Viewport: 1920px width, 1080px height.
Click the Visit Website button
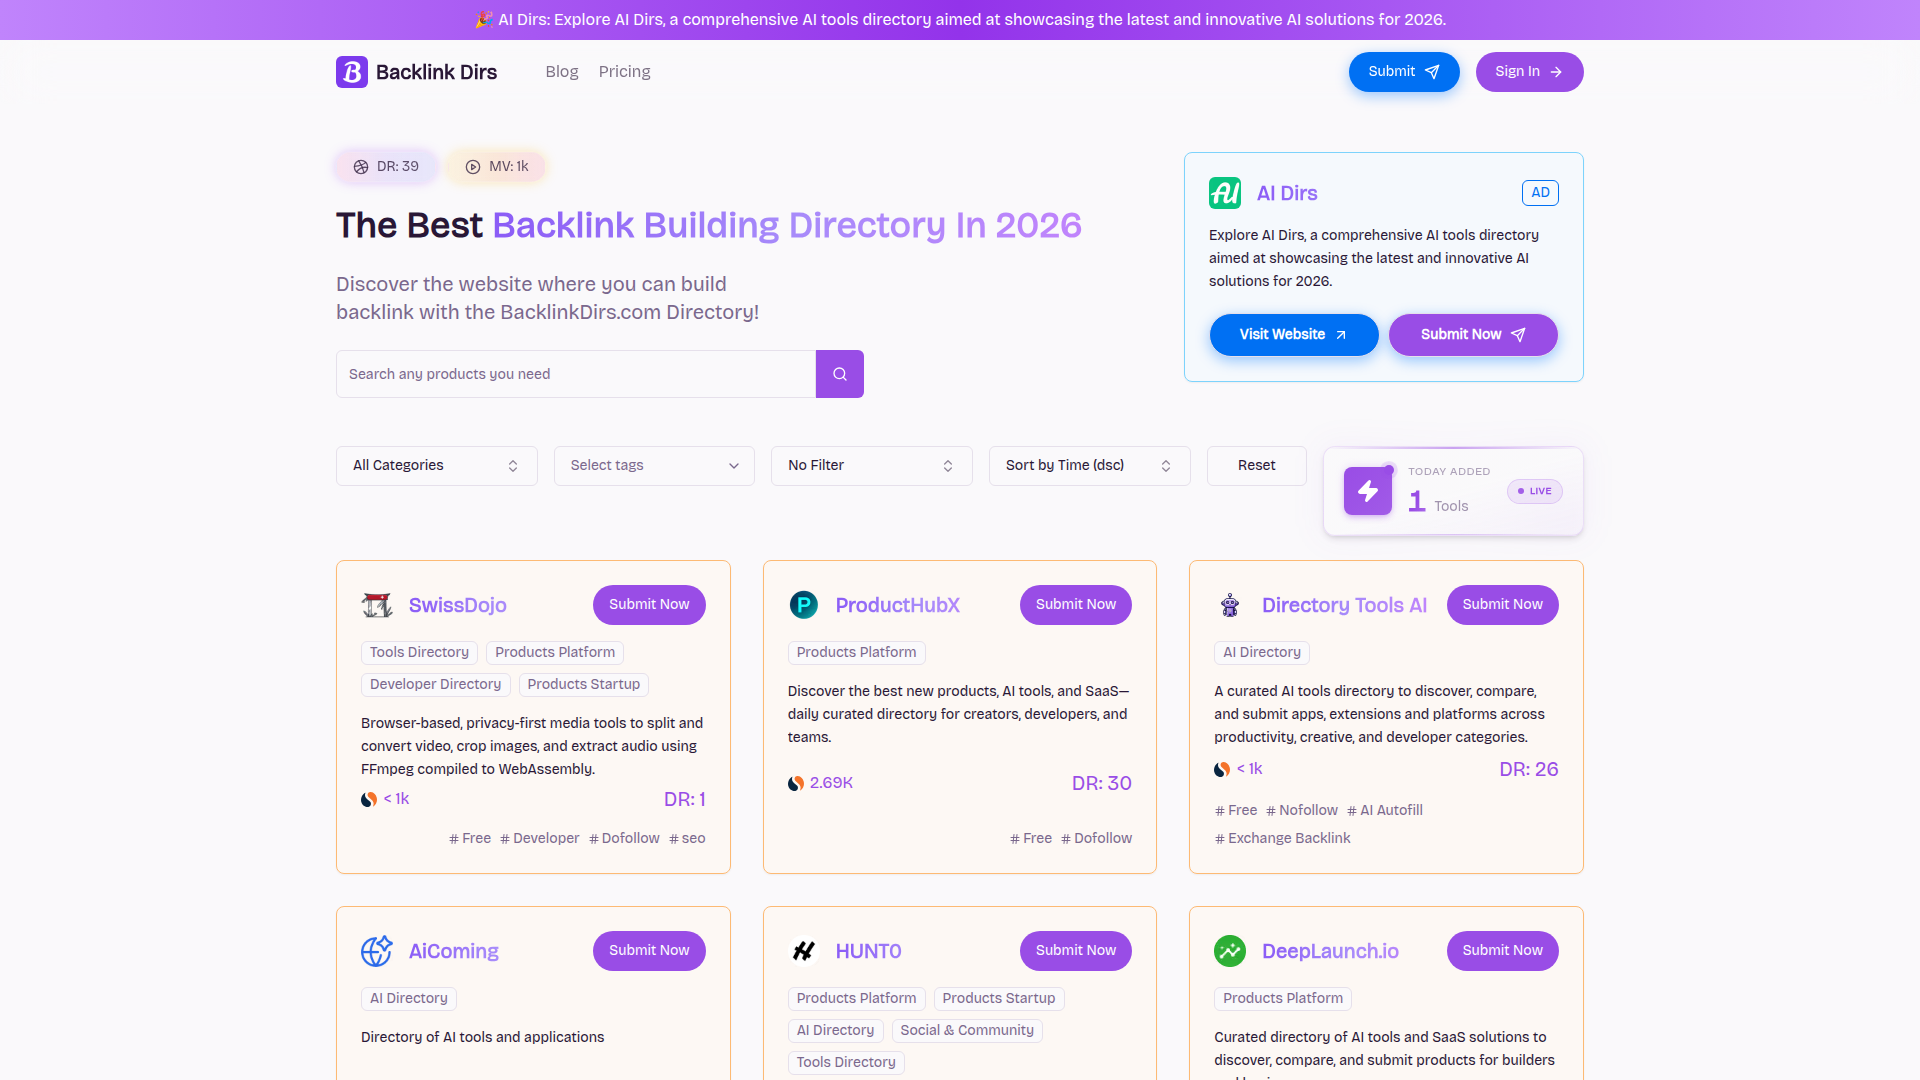point(1293,334)
